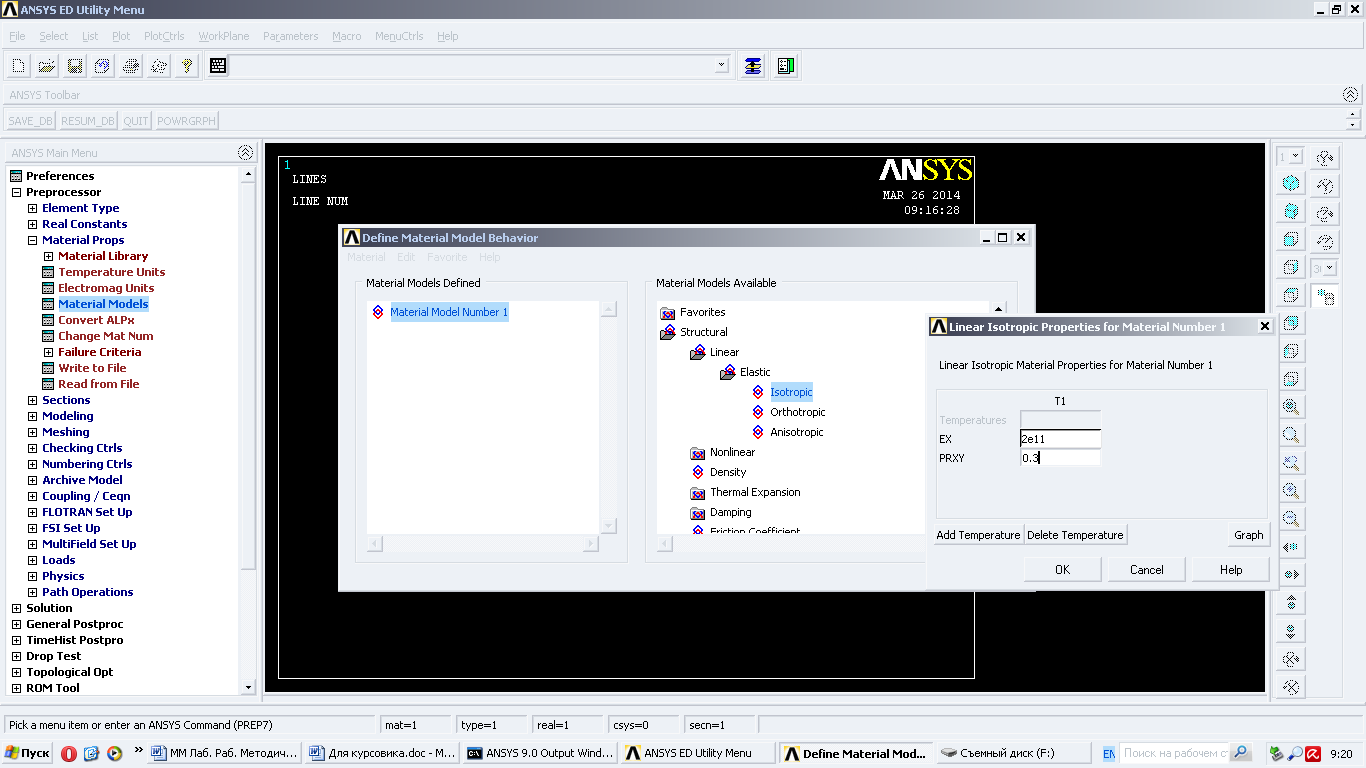The image size is (1366, 768).
Task: Click the PRXY value input field
Action: (1060, 458)
